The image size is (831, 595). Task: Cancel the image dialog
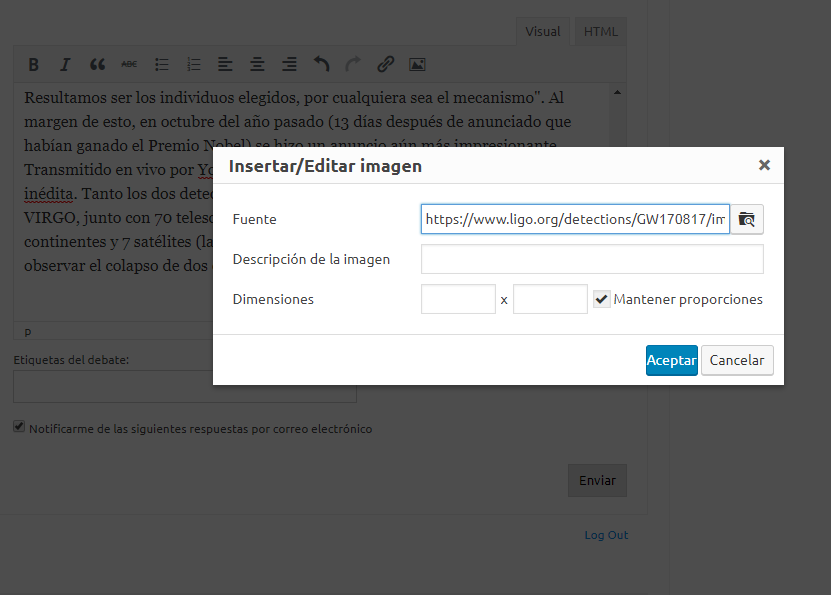pyautogui.click(x=737, y=360)
